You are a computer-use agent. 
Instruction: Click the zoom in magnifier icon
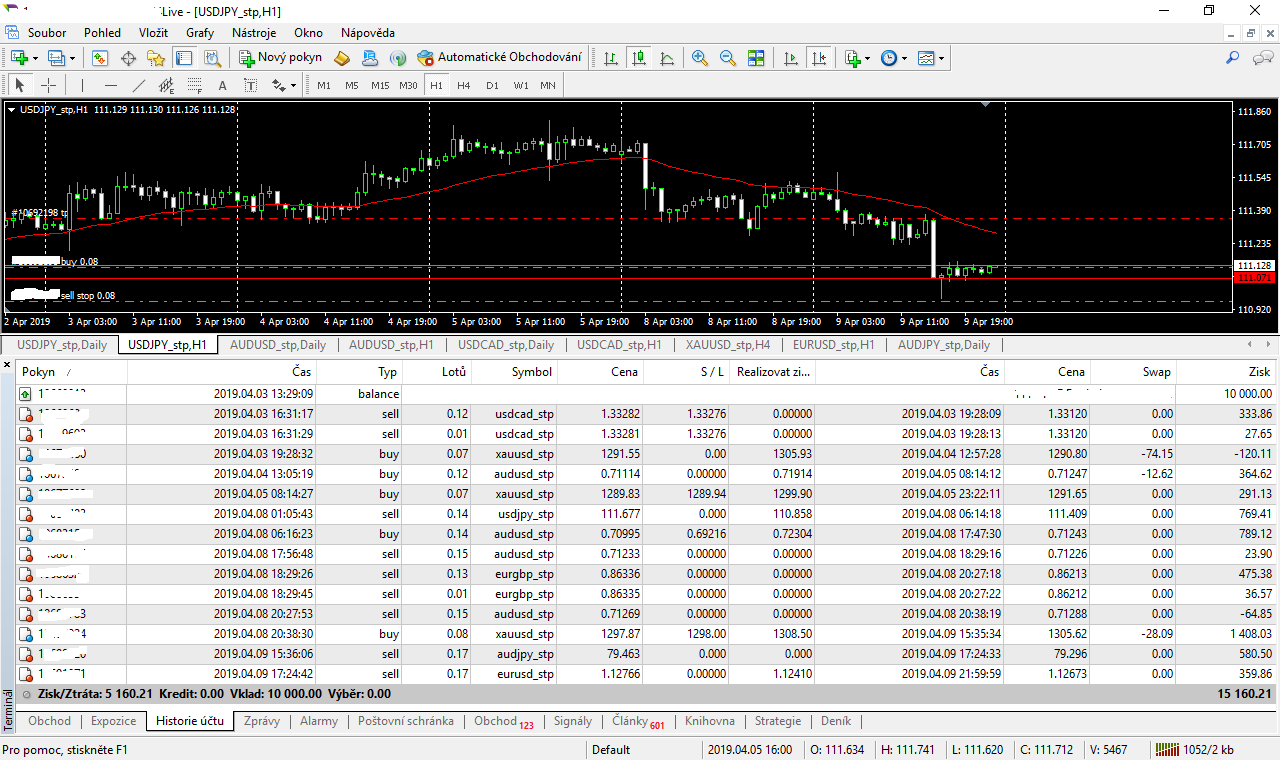(x=699, y=58)
